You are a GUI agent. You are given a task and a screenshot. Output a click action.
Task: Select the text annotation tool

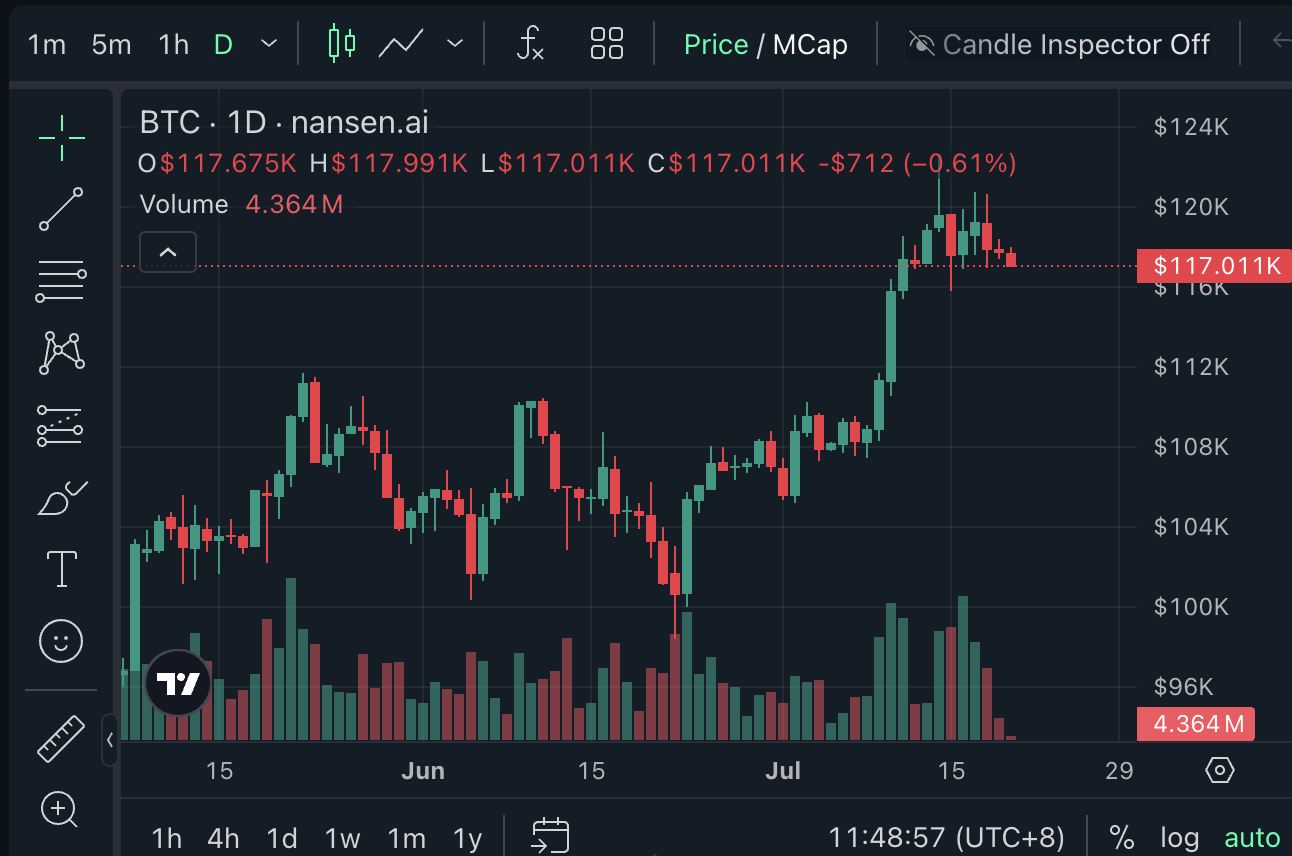coord(61,568)
